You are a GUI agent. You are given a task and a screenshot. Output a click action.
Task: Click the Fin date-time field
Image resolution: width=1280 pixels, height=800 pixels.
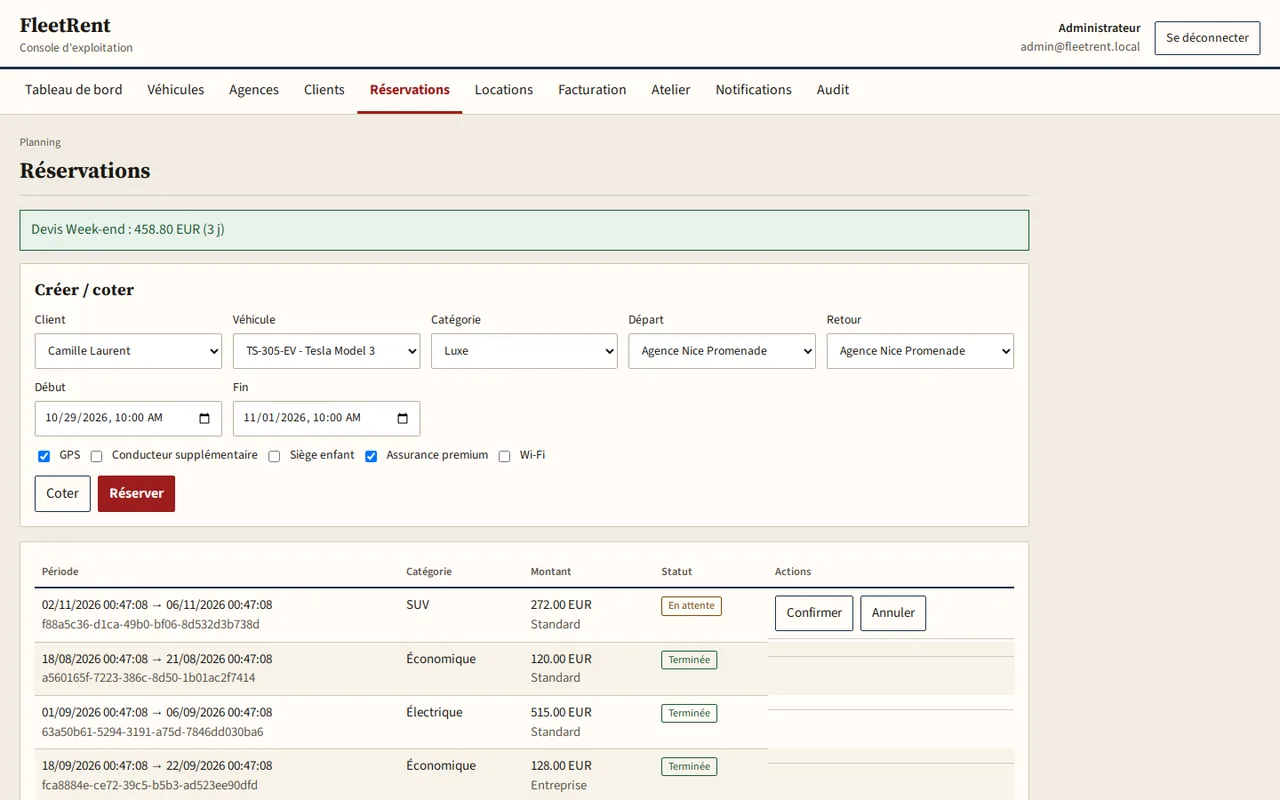click(326, 419)
